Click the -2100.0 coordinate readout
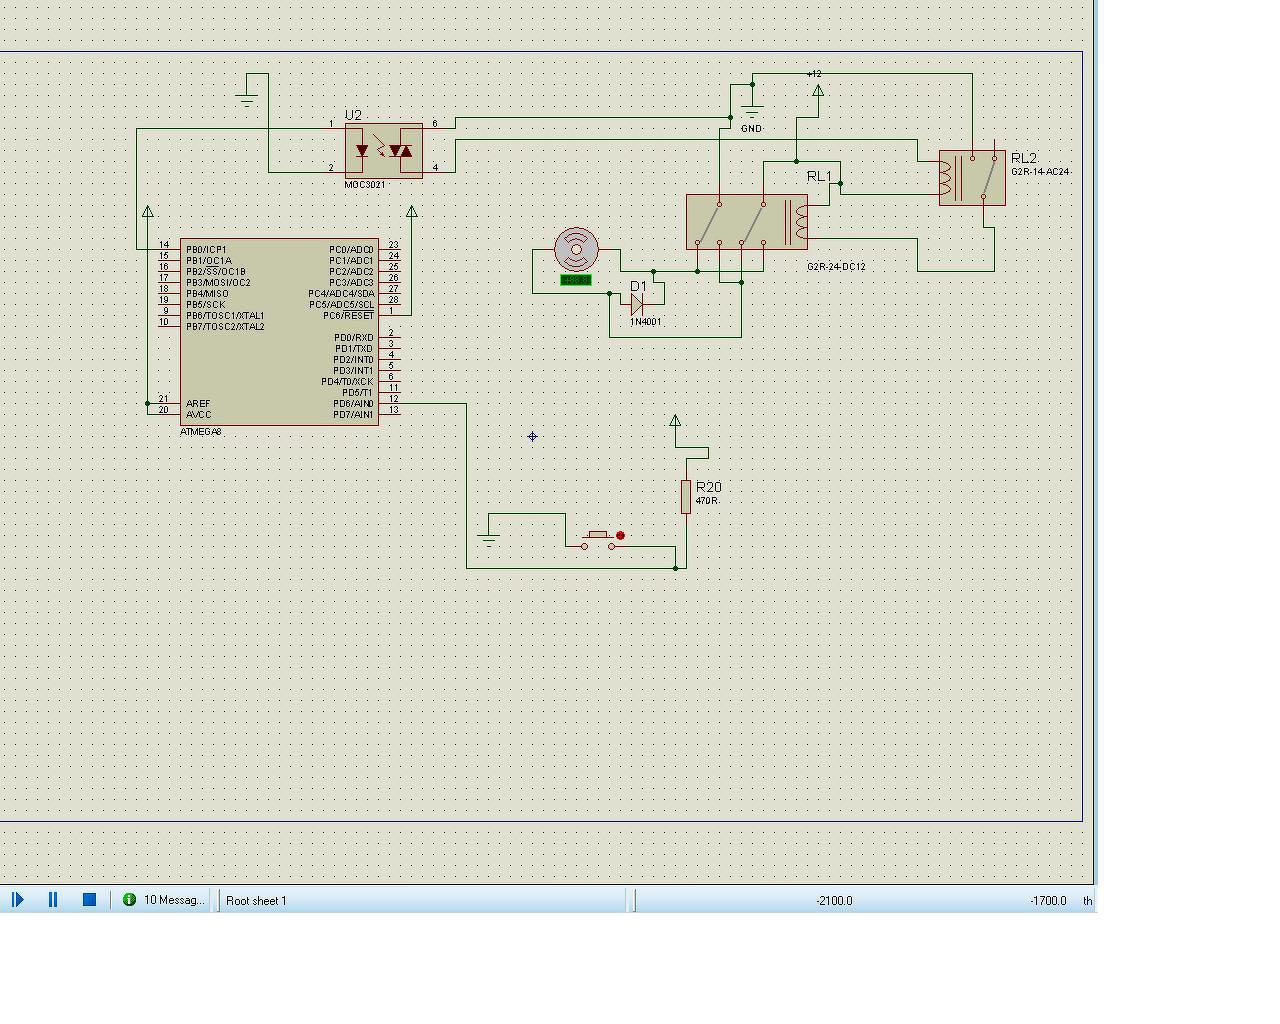The width and height of the screenshot is (1280, 1024). pyautogui.click(x=835, y=901)
